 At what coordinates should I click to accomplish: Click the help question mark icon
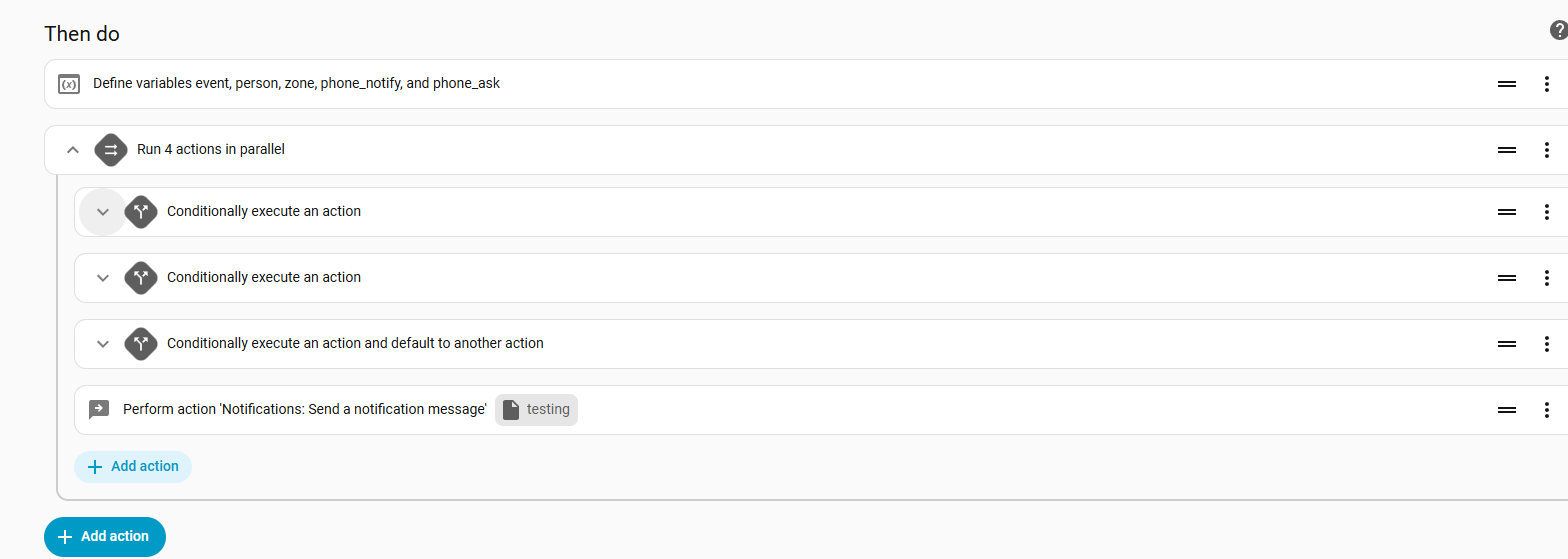coord(1558,31)
